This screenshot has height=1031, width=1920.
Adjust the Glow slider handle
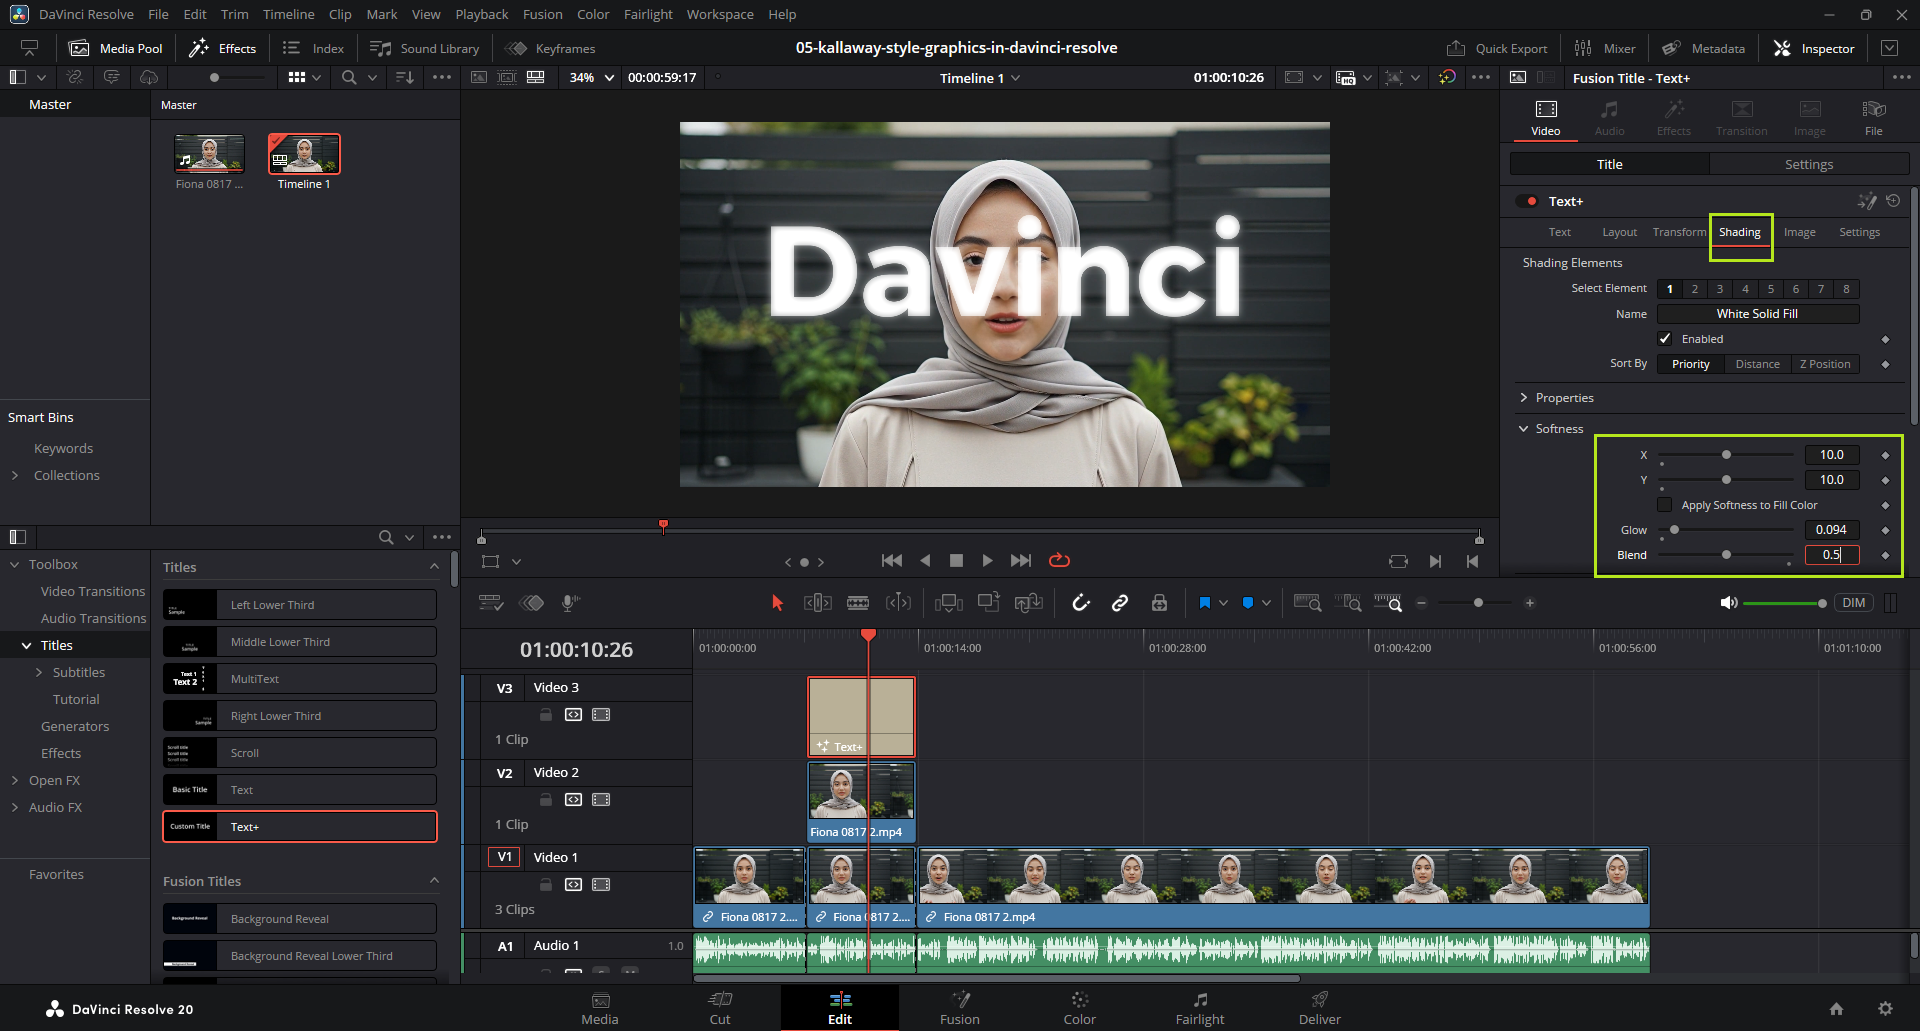(x=1675, y=530)
